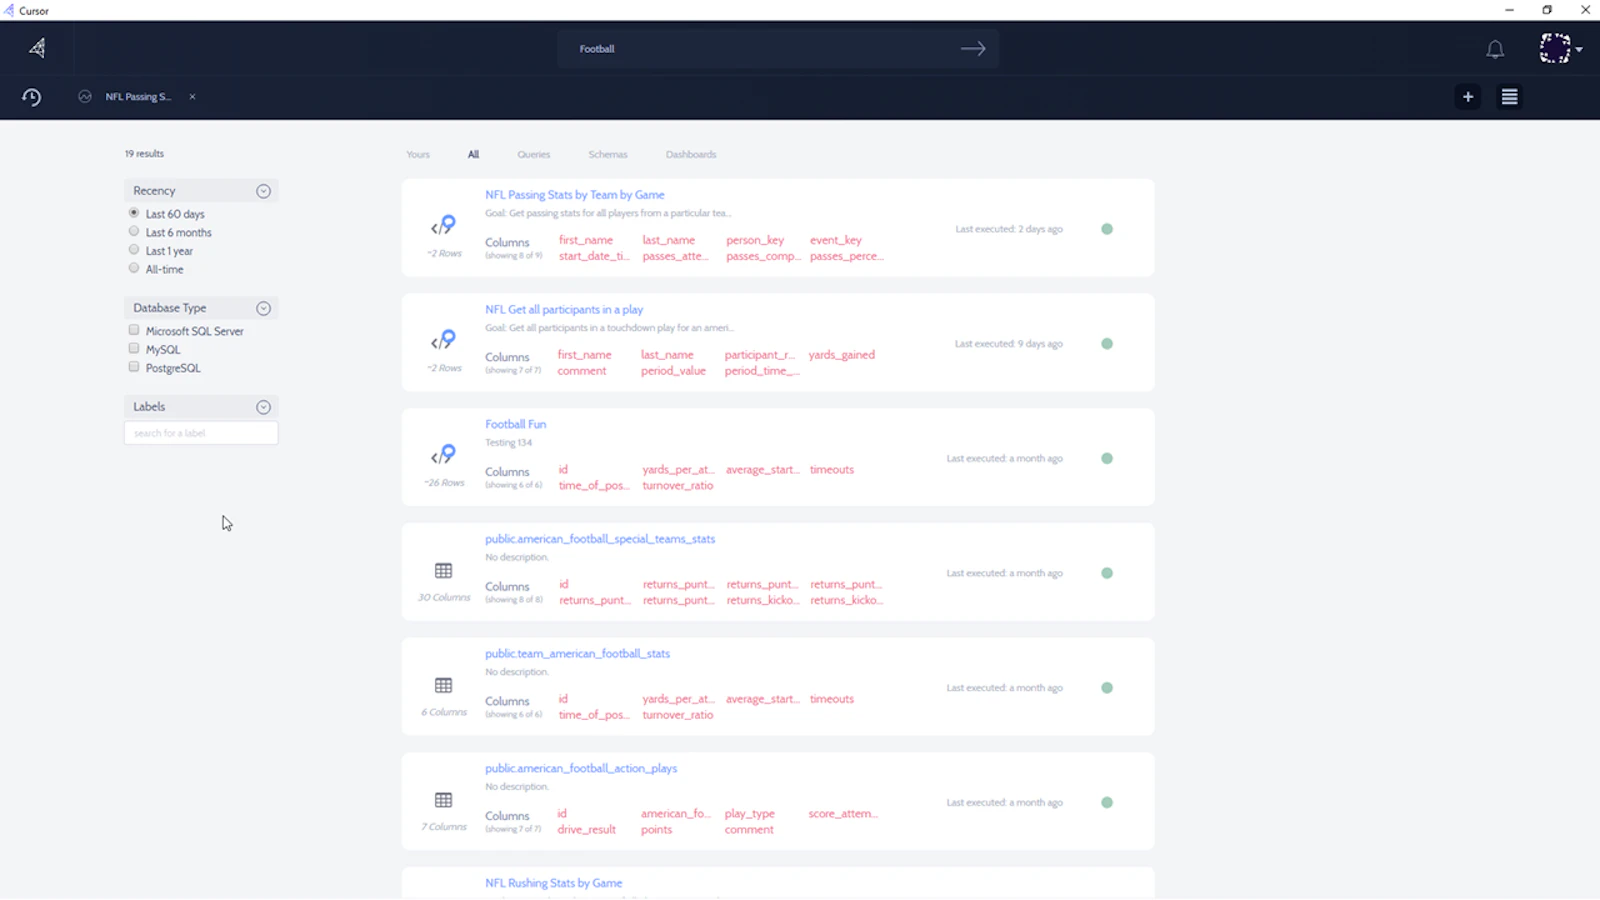Close the NFL Passing S... tab

tap(192, 97)
